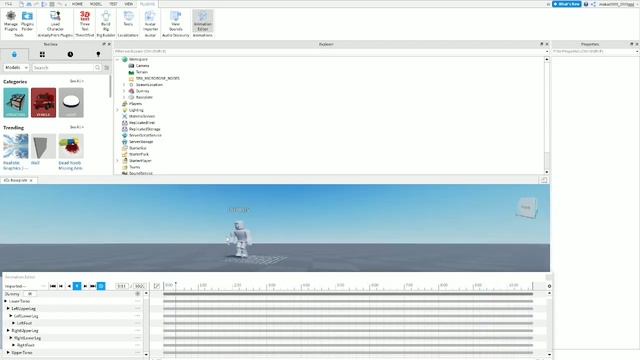Screen dimensions: 640x360
Task: Open the Build Rig tool
Action: coord(106,21)
